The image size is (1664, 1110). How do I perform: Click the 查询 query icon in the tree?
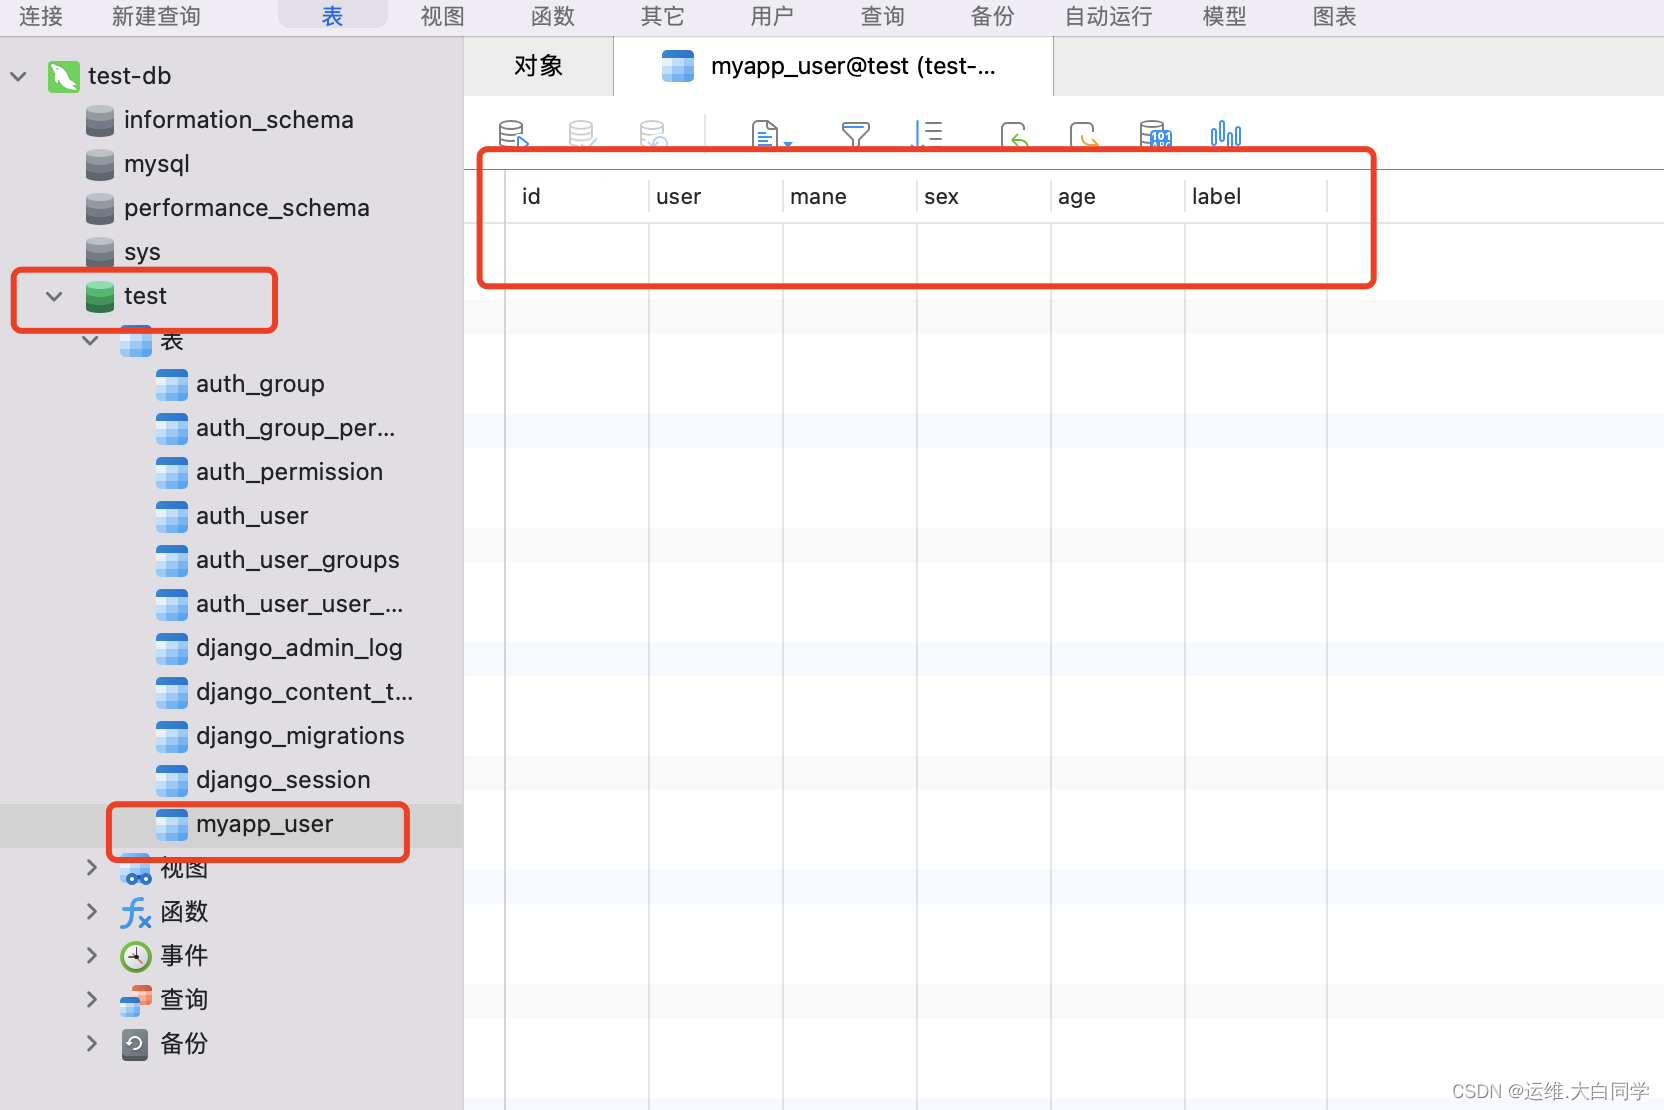tap(136, 1001)
